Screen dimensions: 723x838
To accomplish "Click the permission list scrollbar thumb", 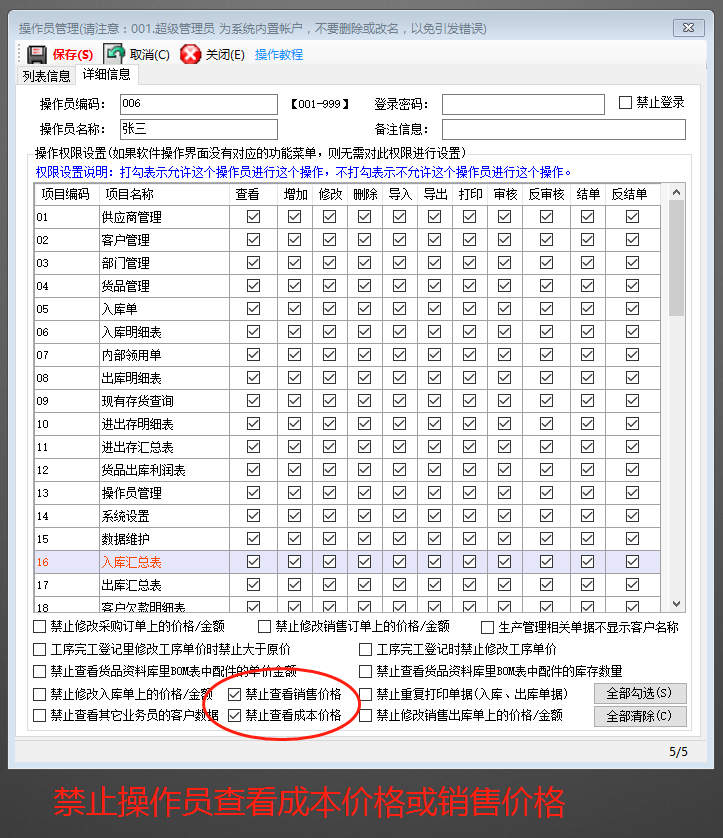I will click(x=676, y=259).
